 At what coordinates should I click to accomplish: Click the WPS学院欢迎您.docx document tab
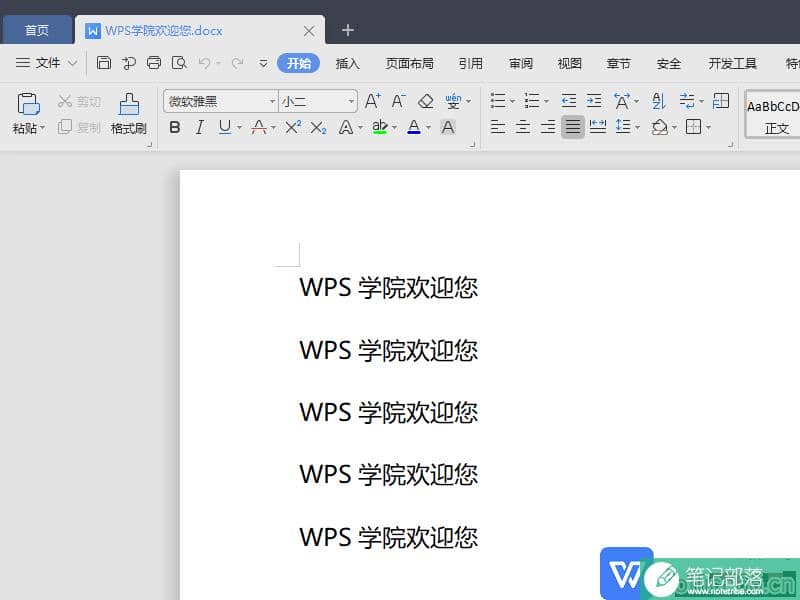coord(199,31)
